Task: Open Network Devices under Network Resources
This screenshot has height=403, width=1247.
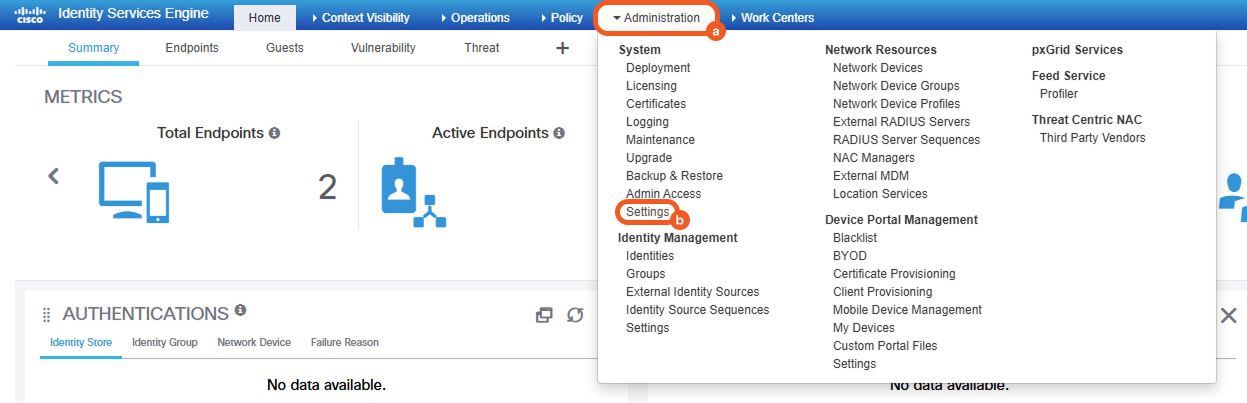Action: [877, 68]
